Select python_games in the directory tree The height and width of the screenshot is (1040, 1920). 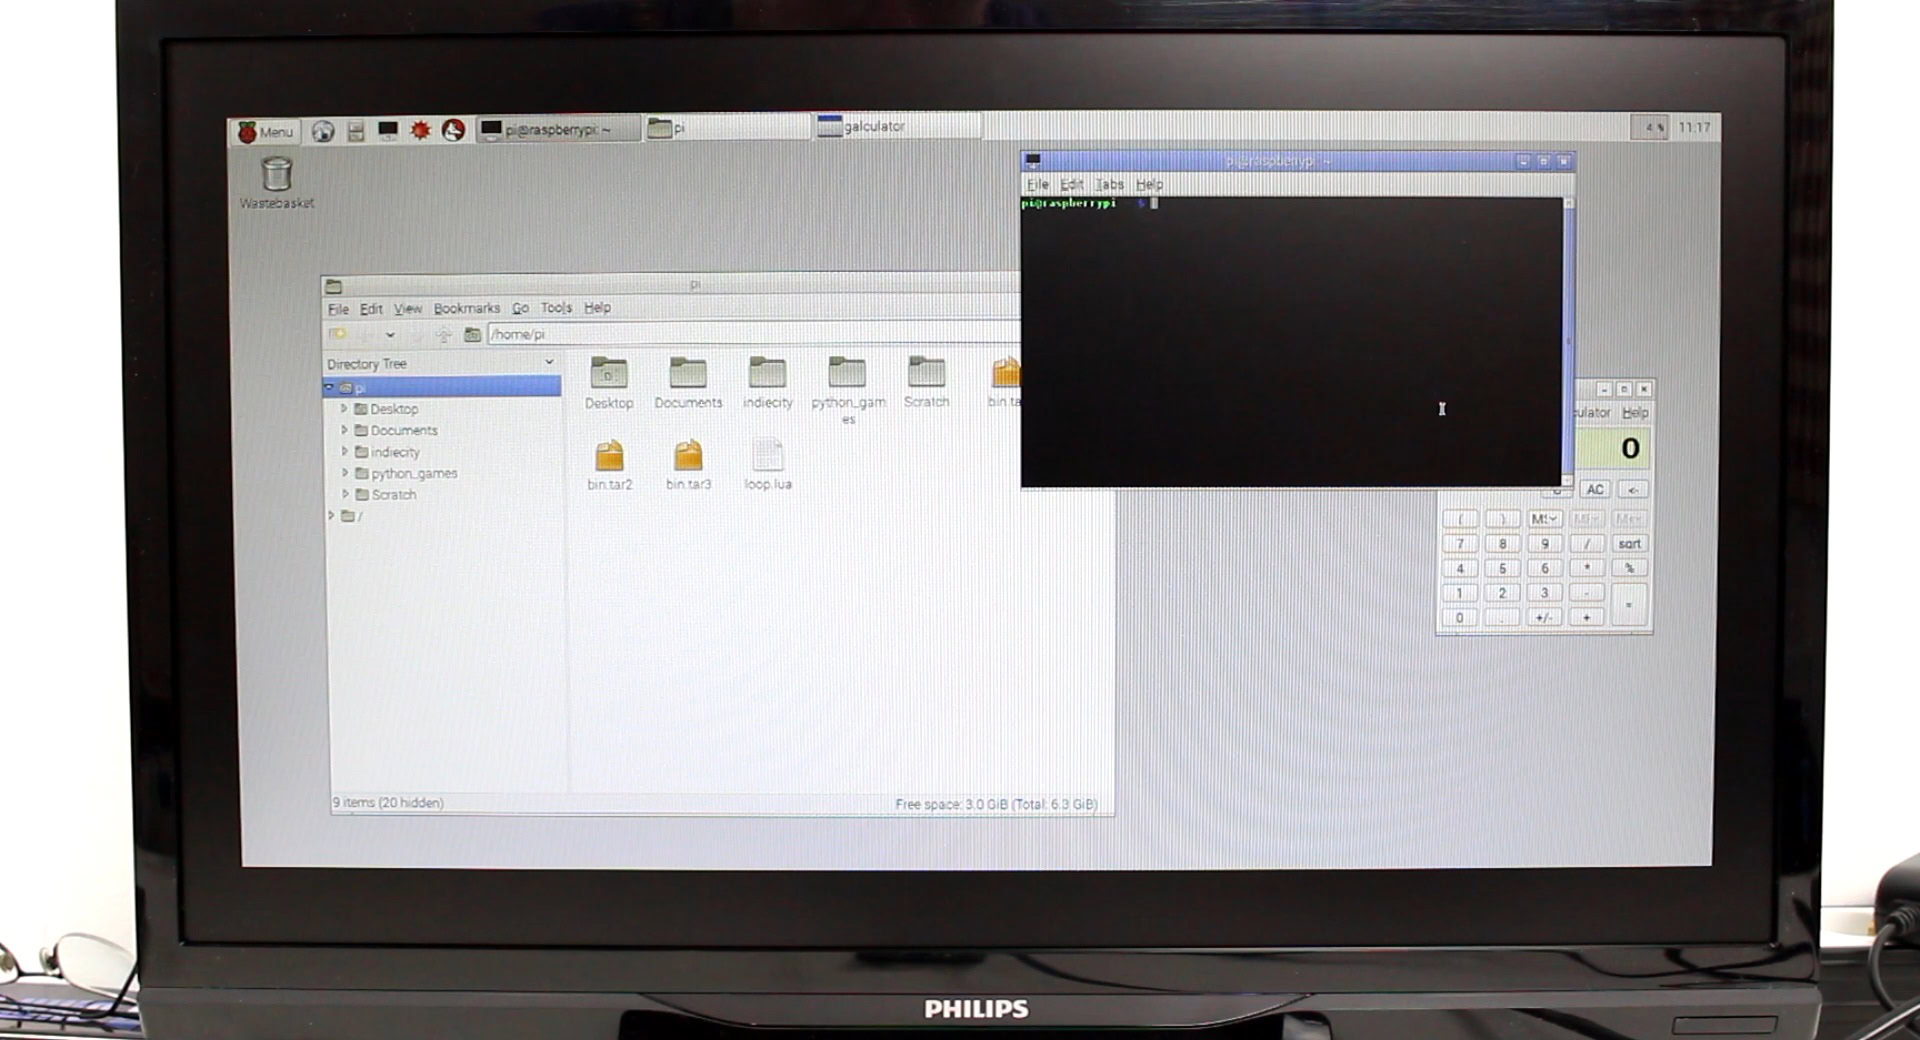click(414, 474)
